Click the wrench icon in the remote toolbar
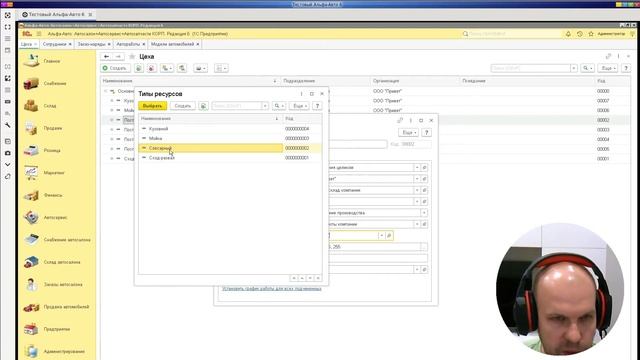Screen dimensions: 640x360 [x=8, y=125]
